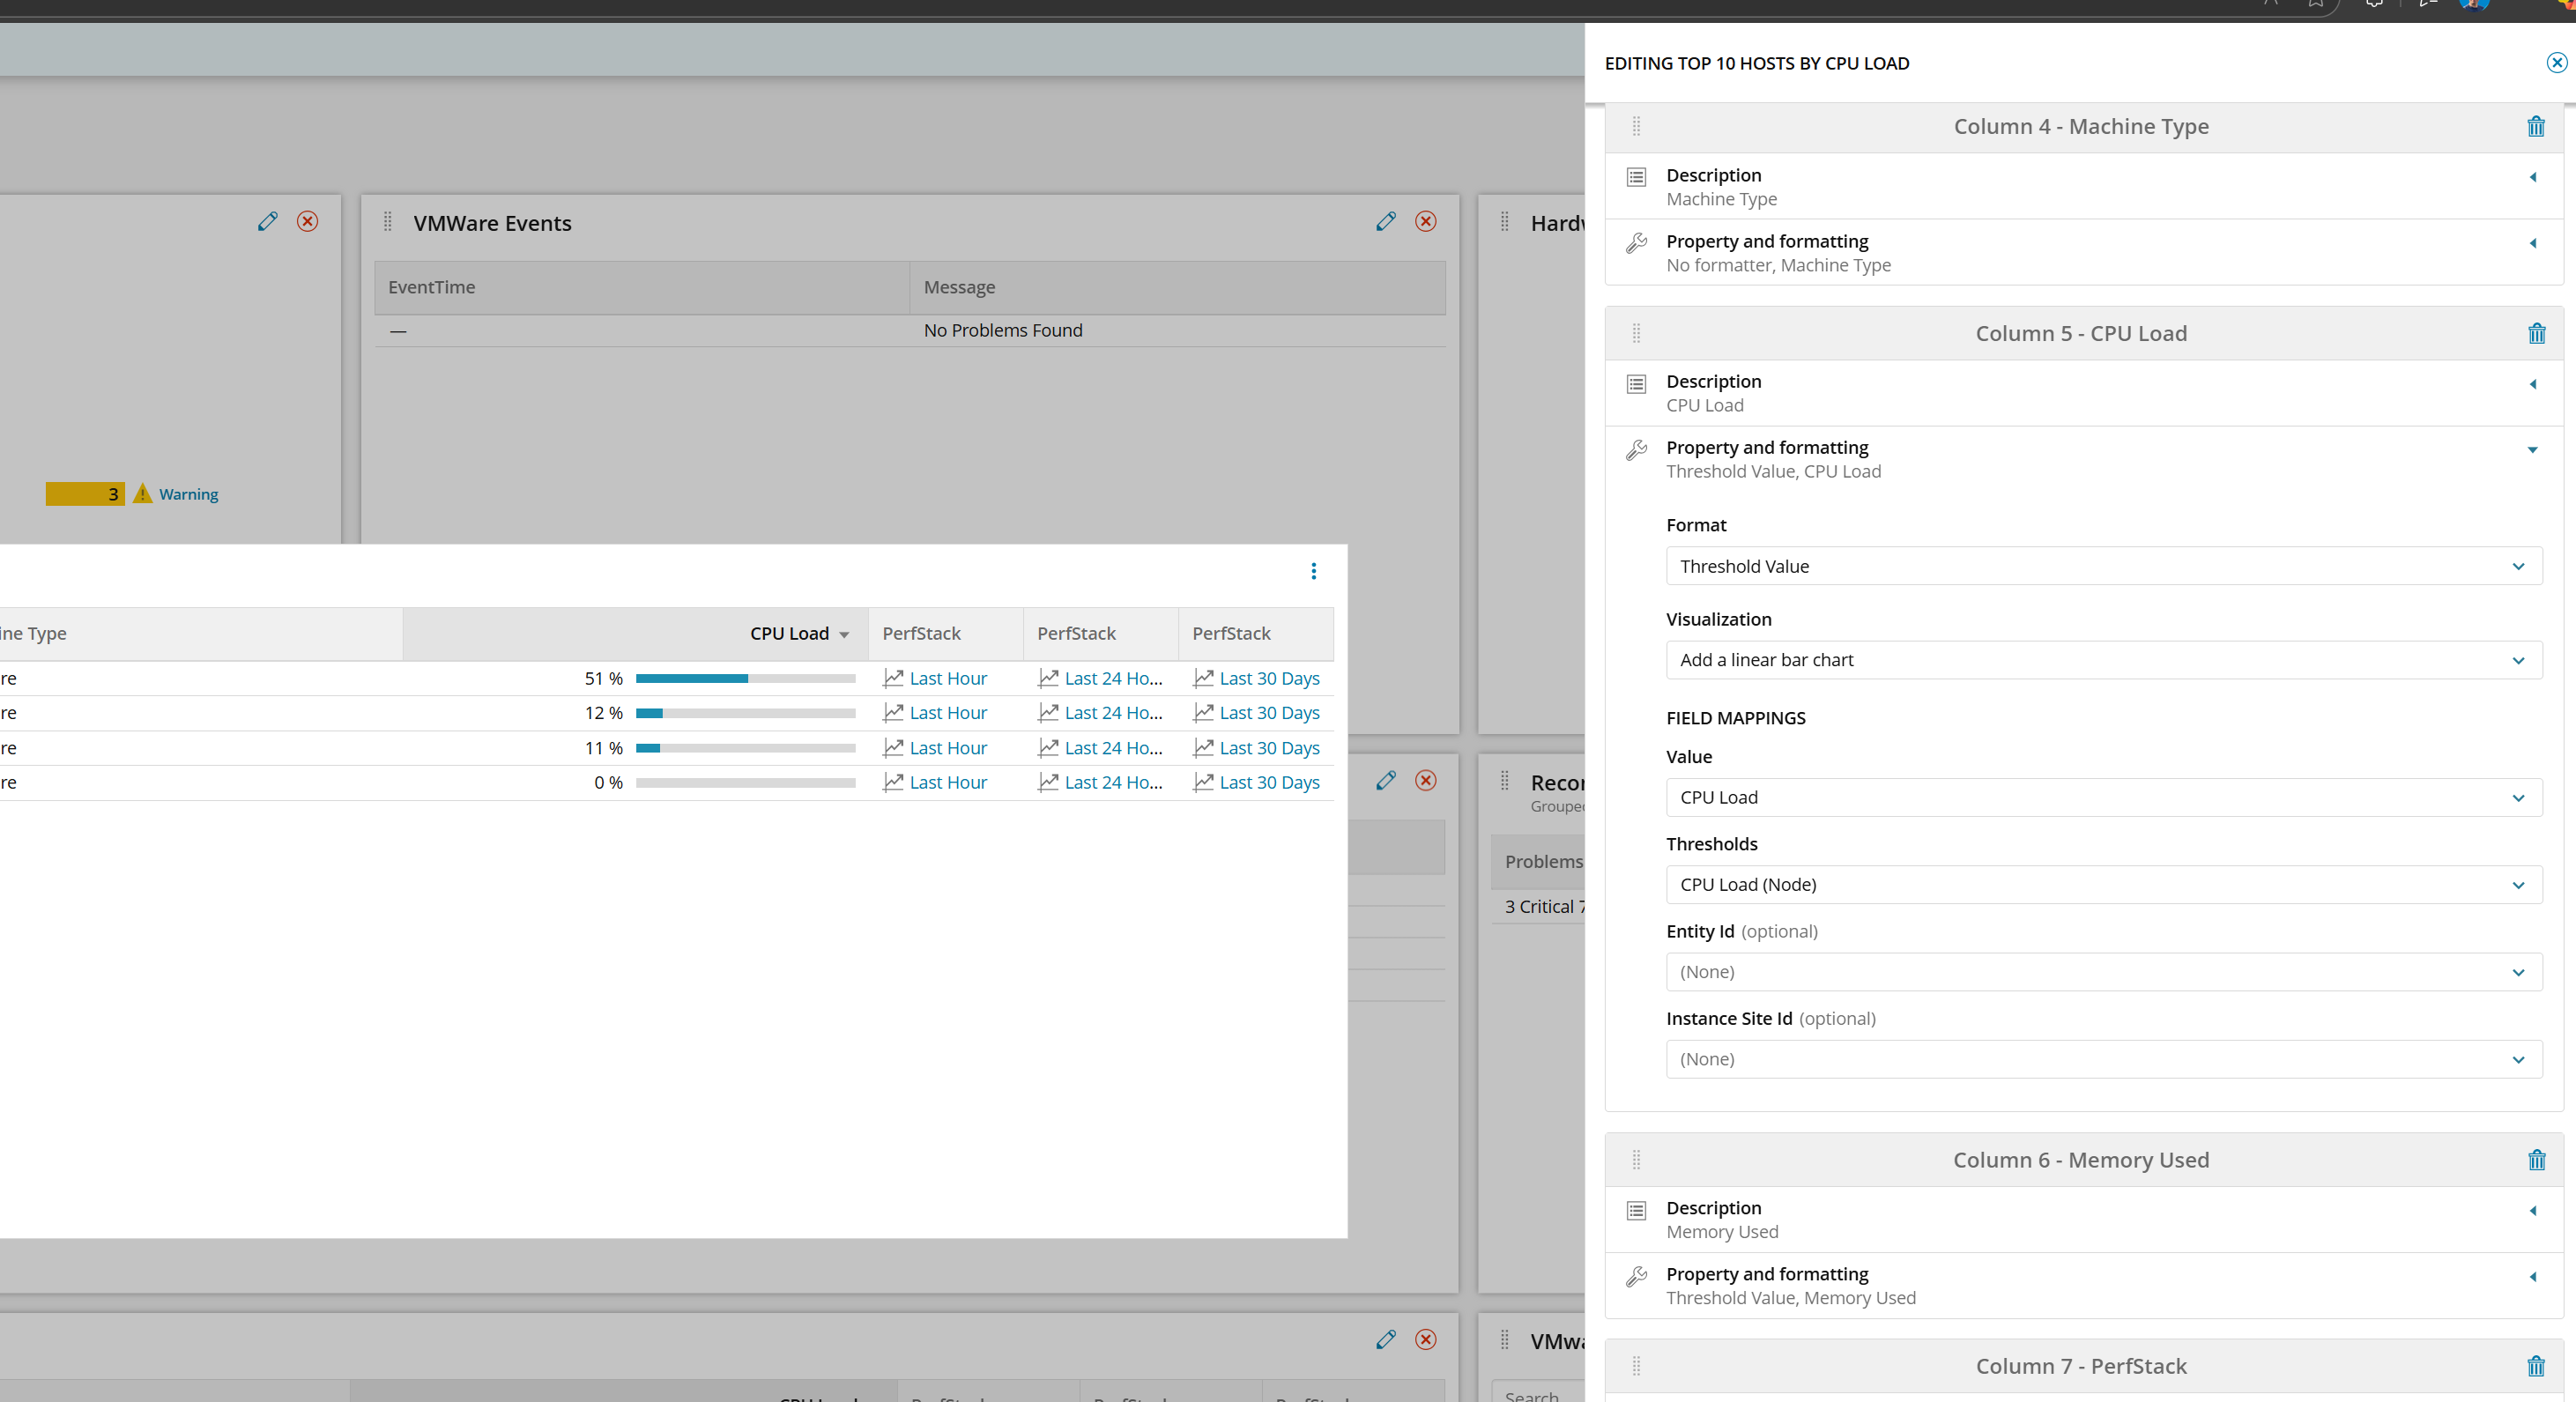Viewport: 2576px width, 1402px height.
Task: Open Thresholds dropdown showing CPU Load (Node)
Action: coord(2103,885)
